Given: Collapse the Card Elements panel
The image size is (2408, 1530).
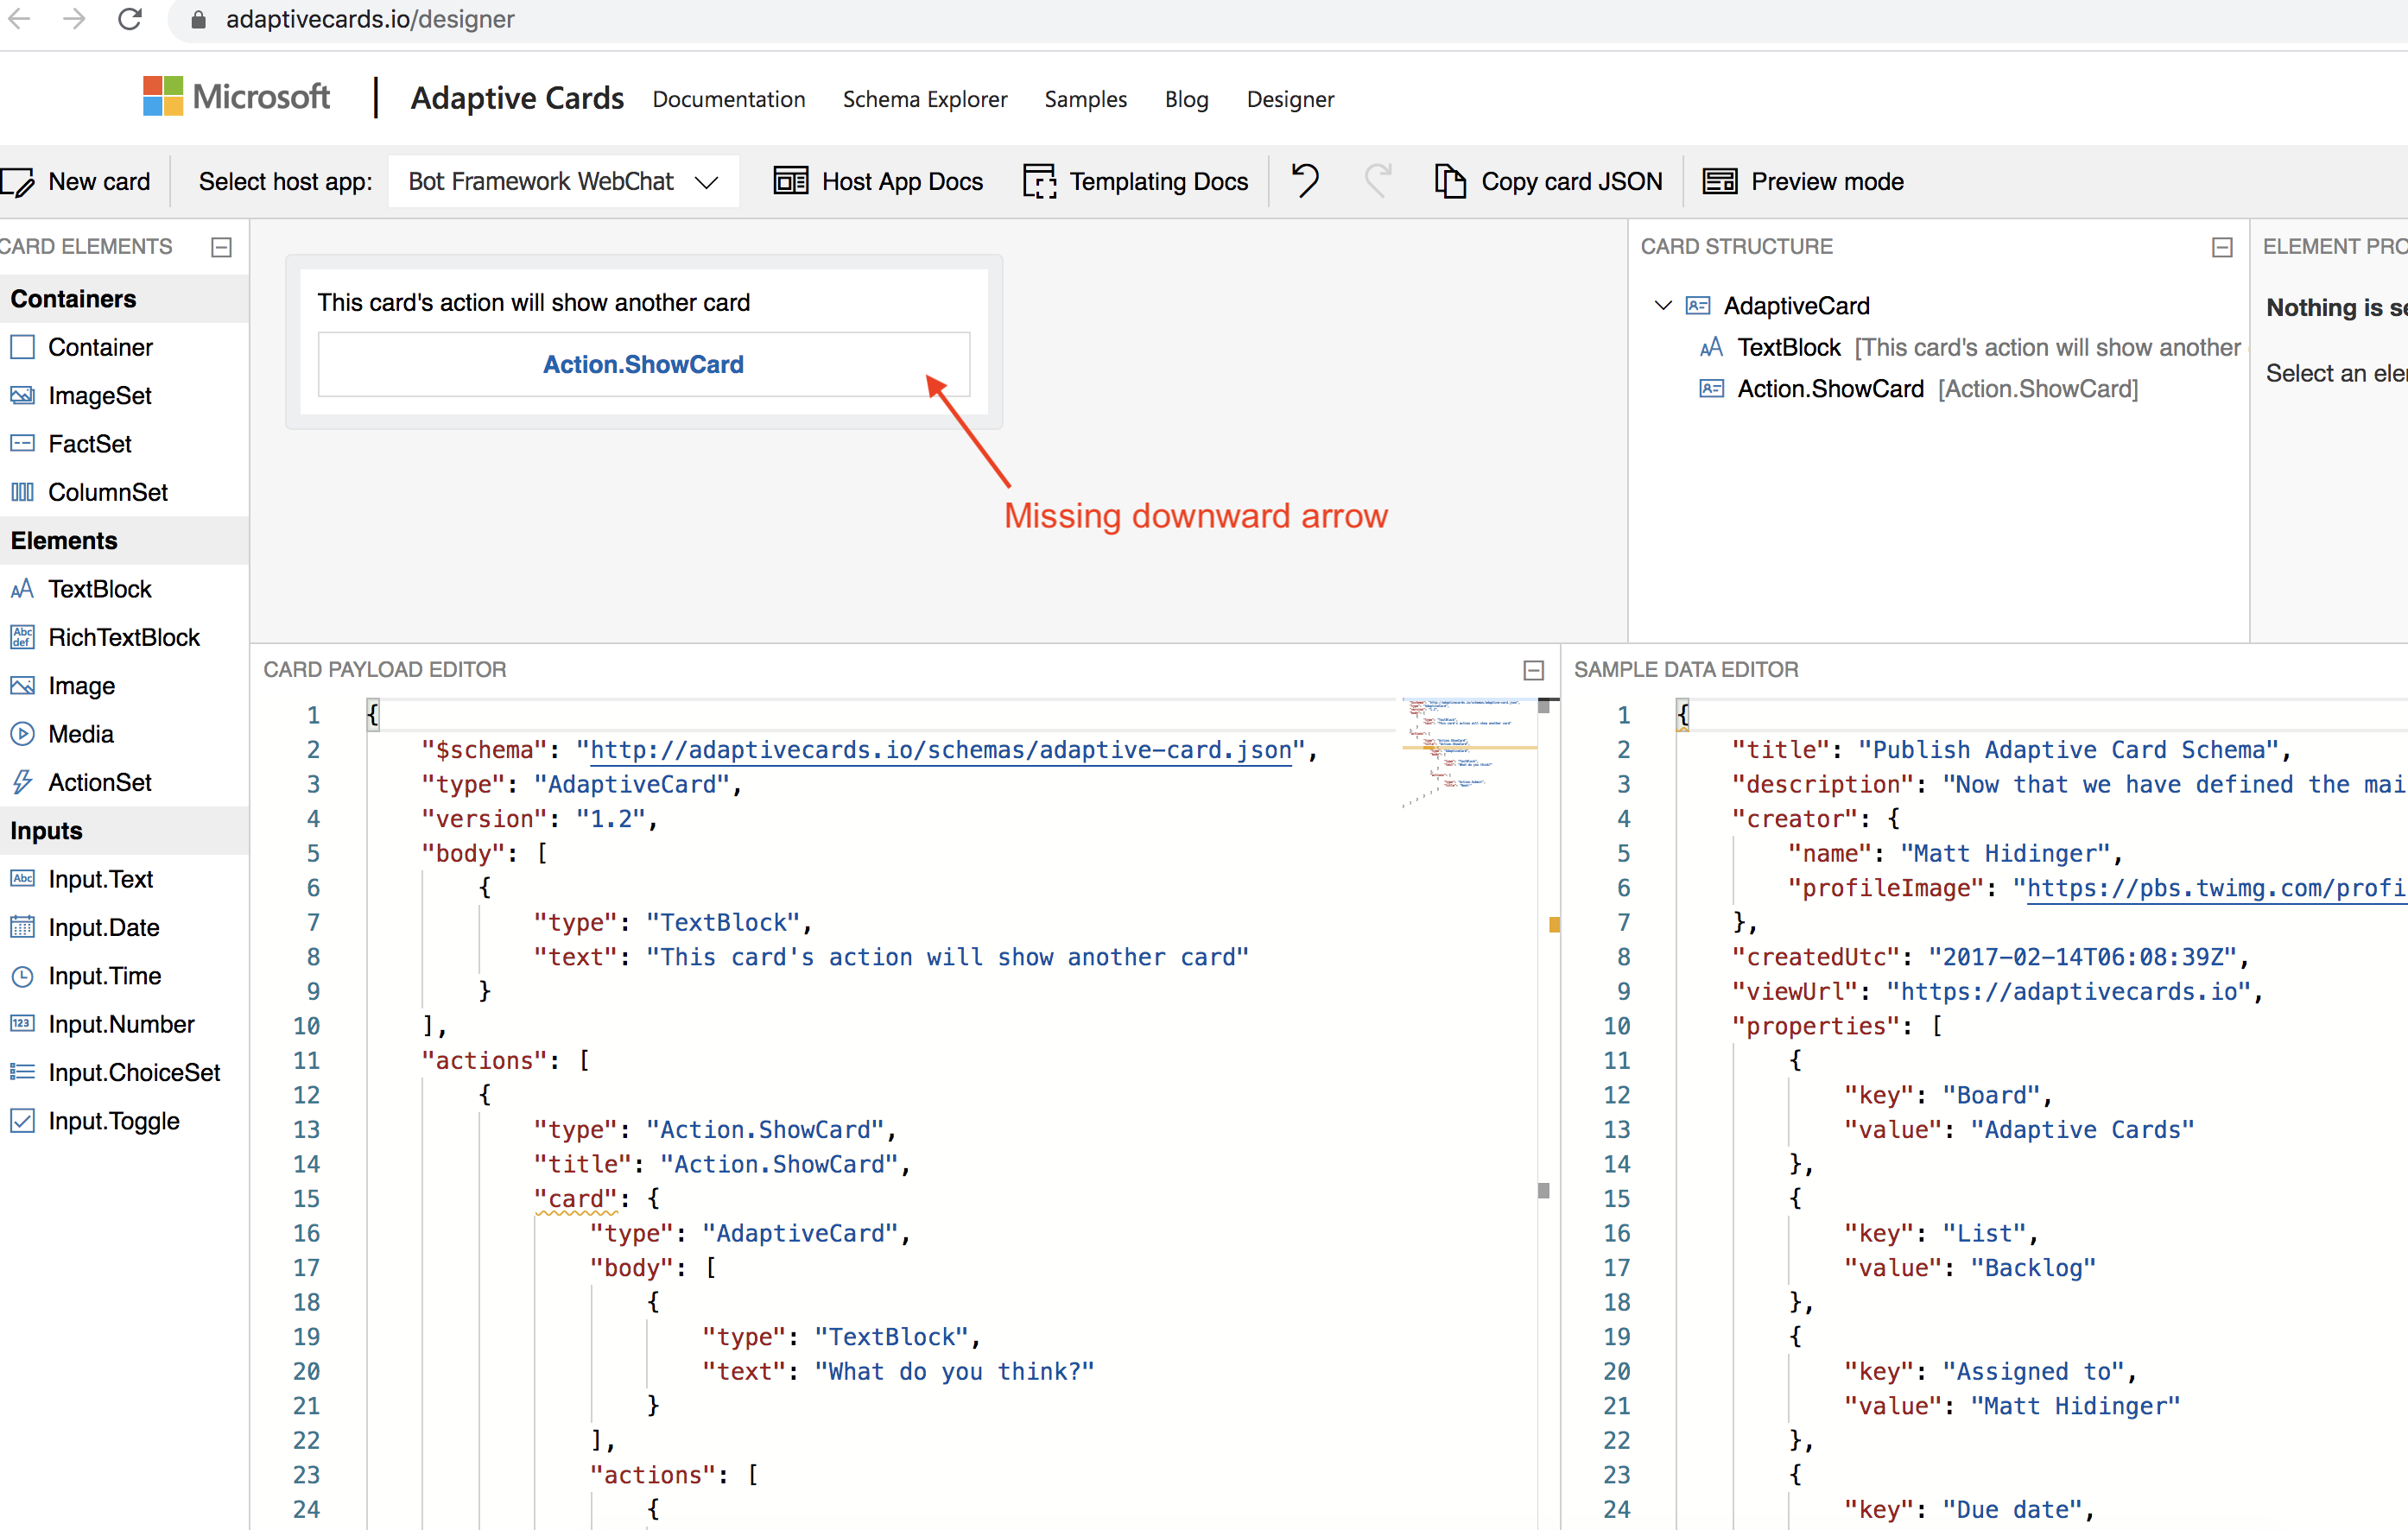Looking at the screenshot, I should tap(221, 246).
